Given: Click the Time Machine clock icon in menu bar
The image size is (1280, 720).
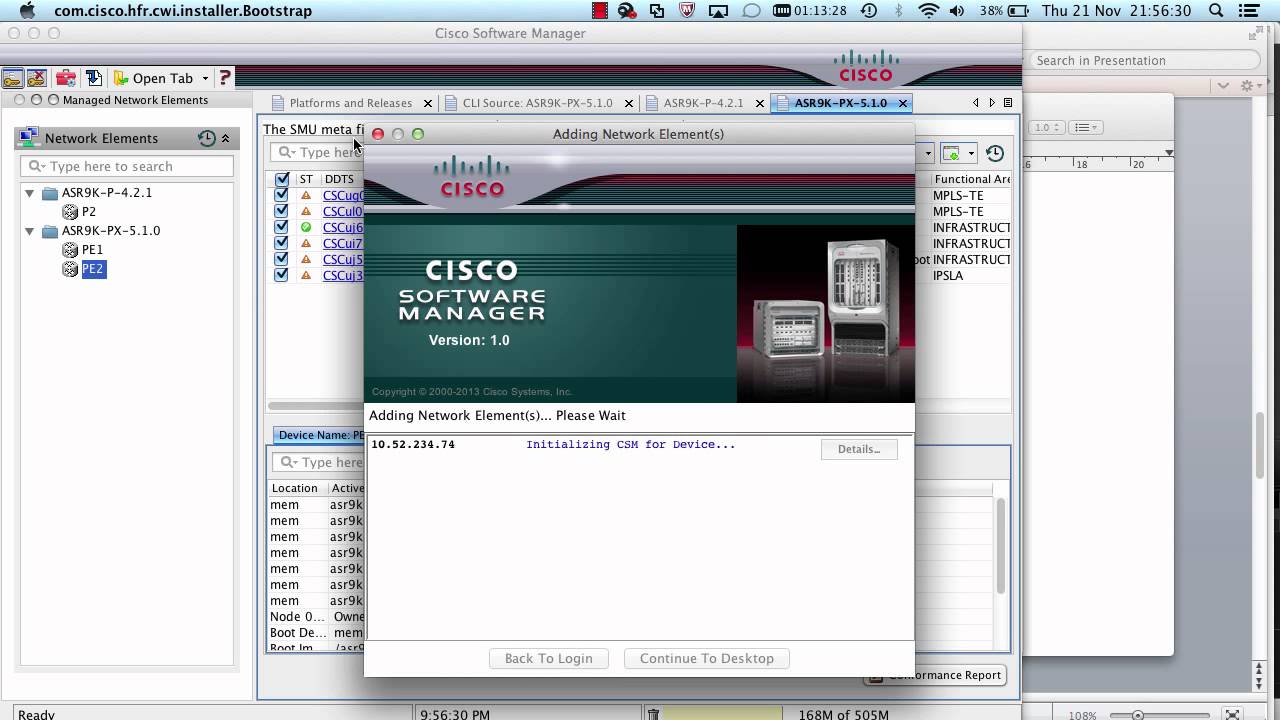Looking at the screenshot, I should [x=869, y=11].
